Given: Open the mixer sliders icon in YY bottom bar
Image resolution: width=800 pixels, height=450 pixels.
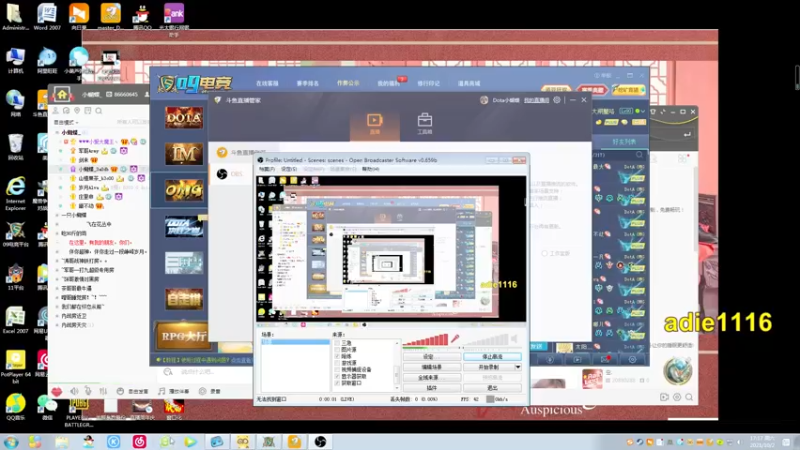Looking at the screenshot, I should [104, 391].
